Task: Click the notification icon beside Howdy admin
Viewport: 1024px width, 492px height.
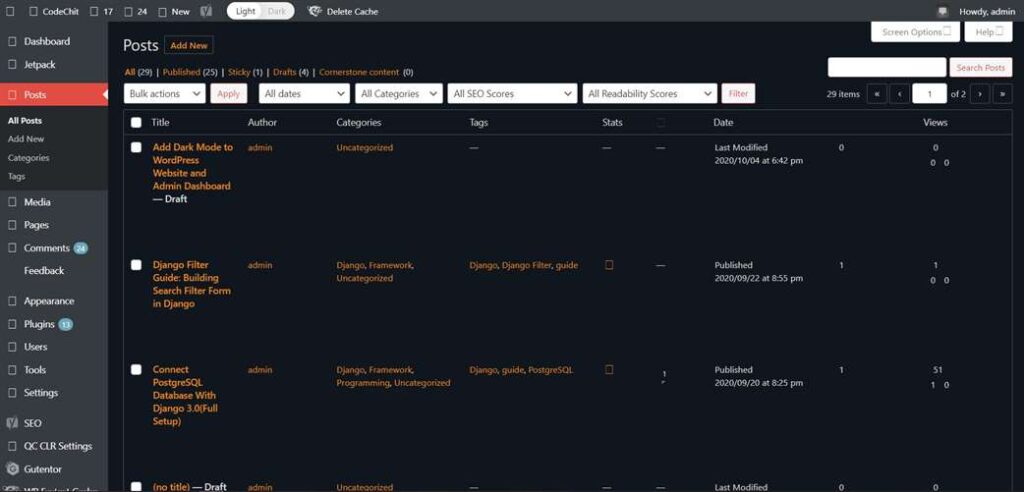Action: [942, 12]
